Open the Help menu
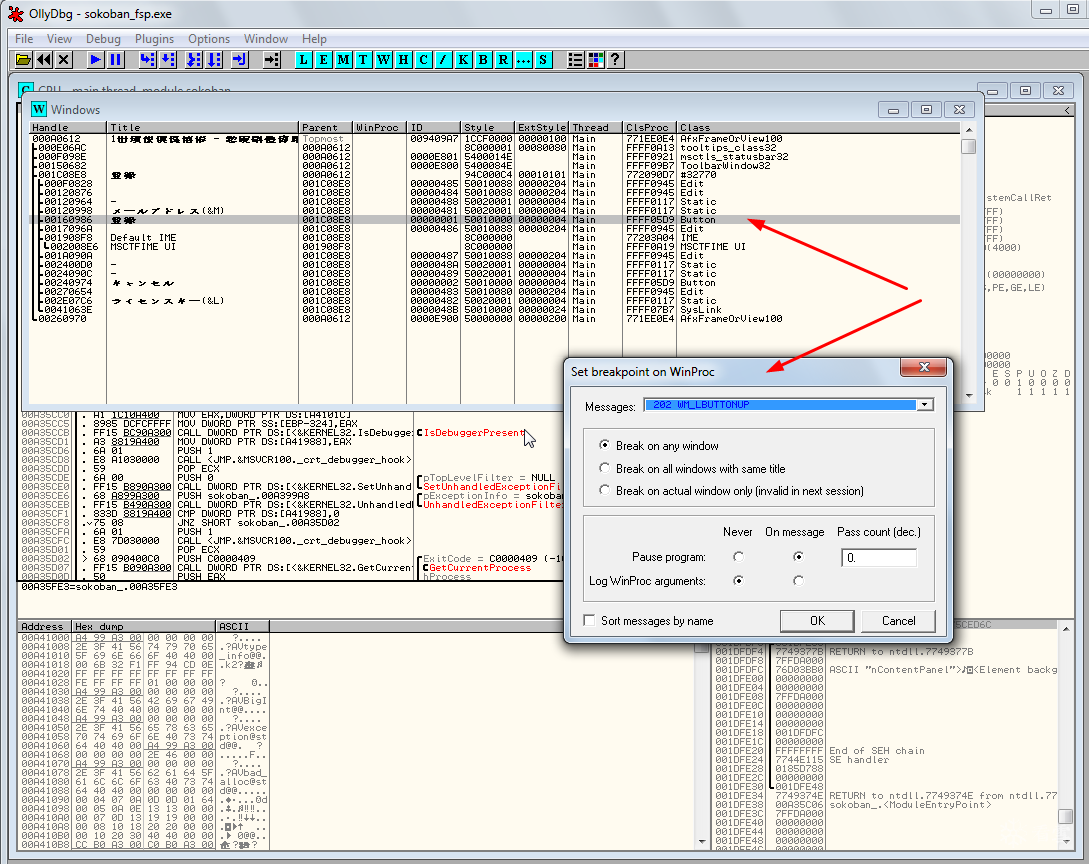1089x864 pixels. pos(314,39)
